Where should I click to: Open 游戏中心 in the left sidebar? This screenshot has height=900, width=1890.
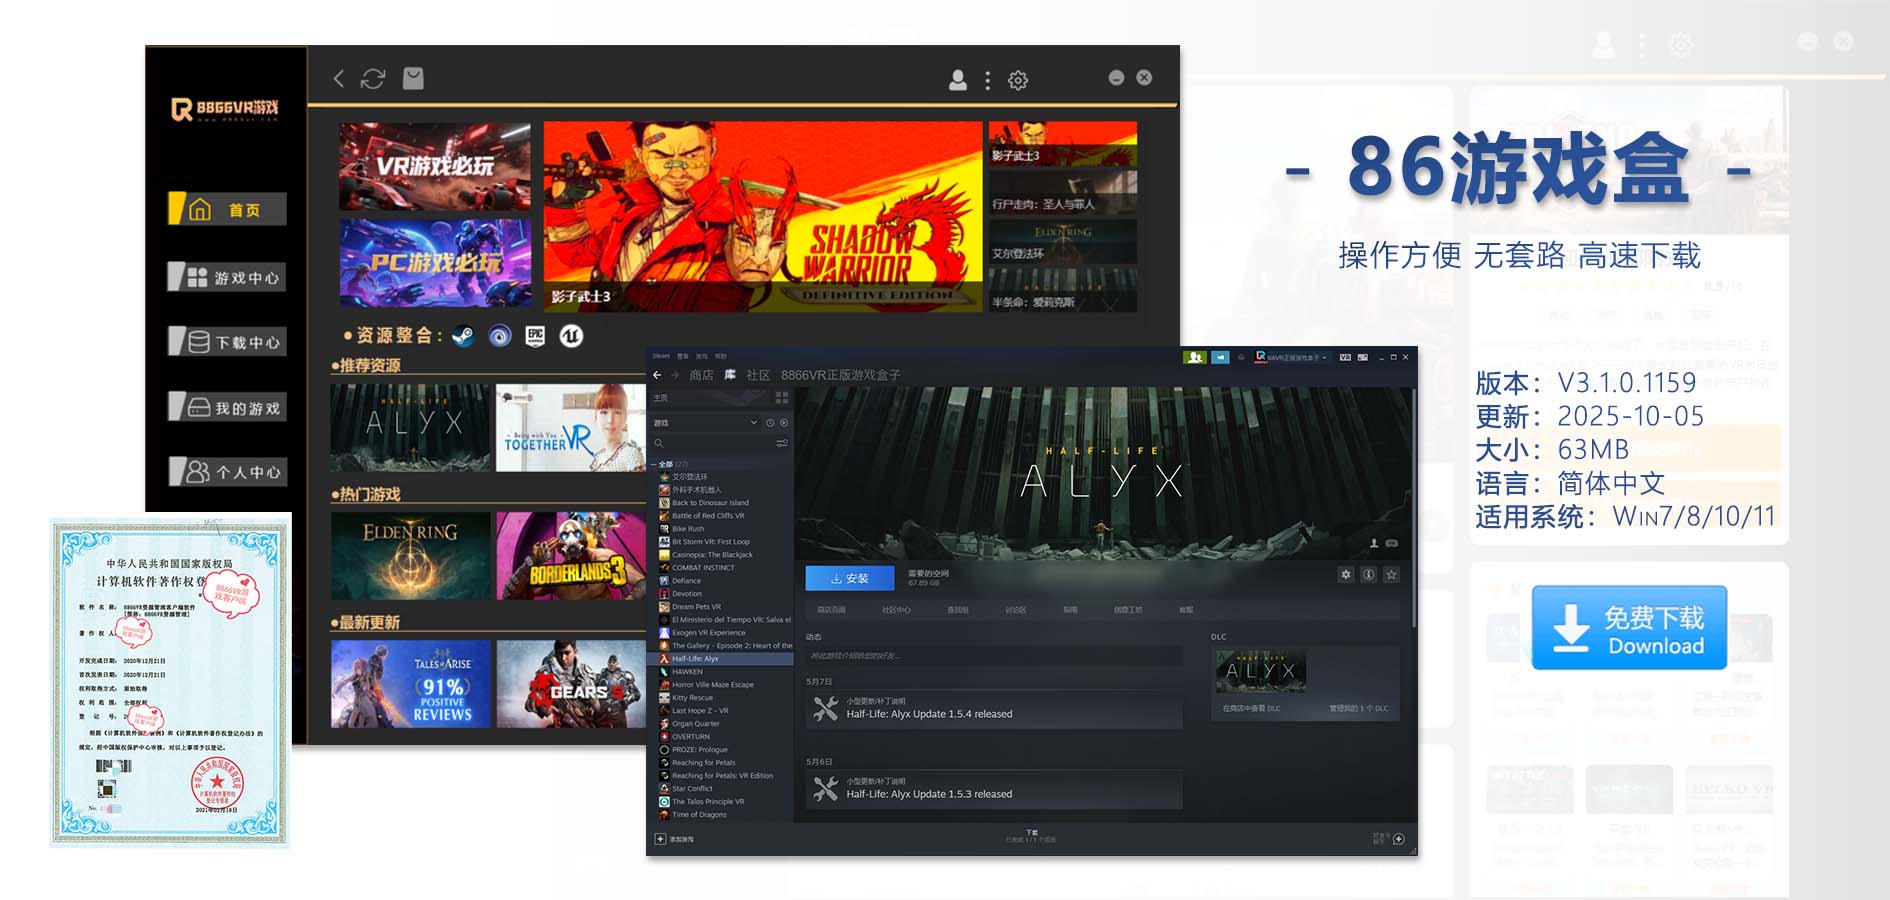tap(228, 277)
